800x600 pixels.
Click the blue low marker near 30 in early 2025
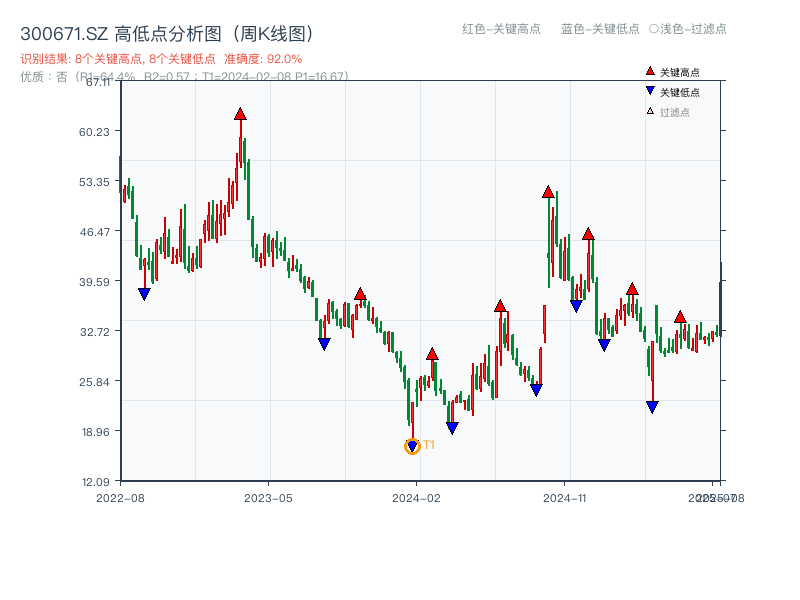click(604, 345)
